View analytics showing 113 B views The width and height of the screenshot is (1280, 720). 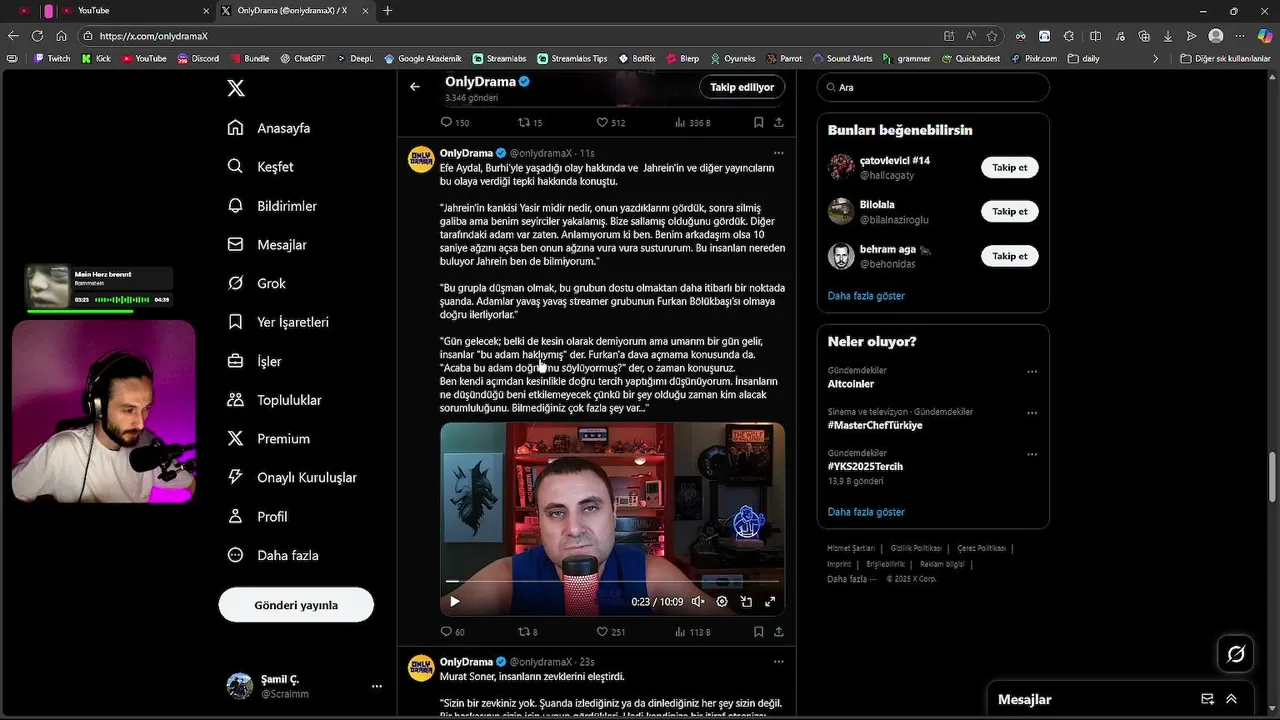point(692,632)
